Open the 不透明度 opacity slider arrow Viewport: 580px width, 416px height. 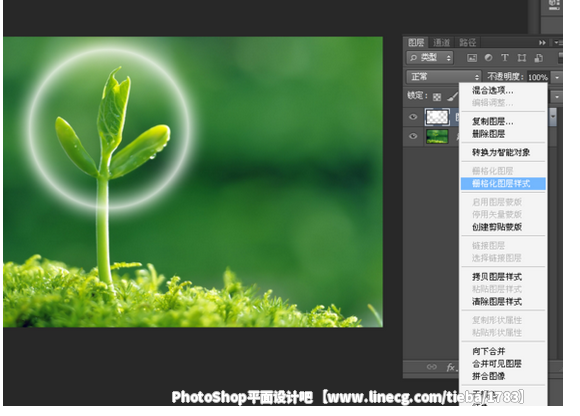[x=557, y=77]
